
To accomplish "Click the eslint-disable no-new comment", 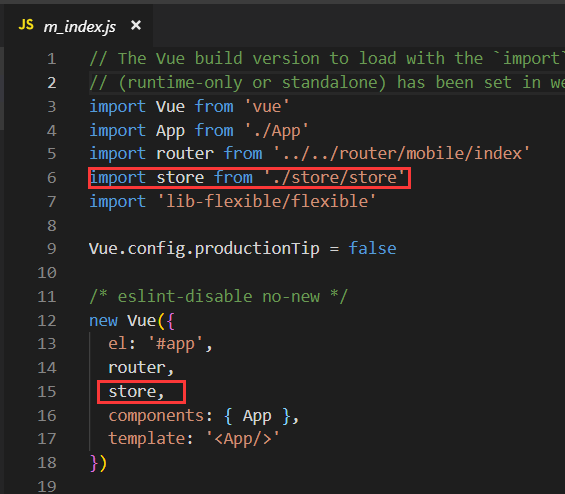I will click(x=218, y=297).
